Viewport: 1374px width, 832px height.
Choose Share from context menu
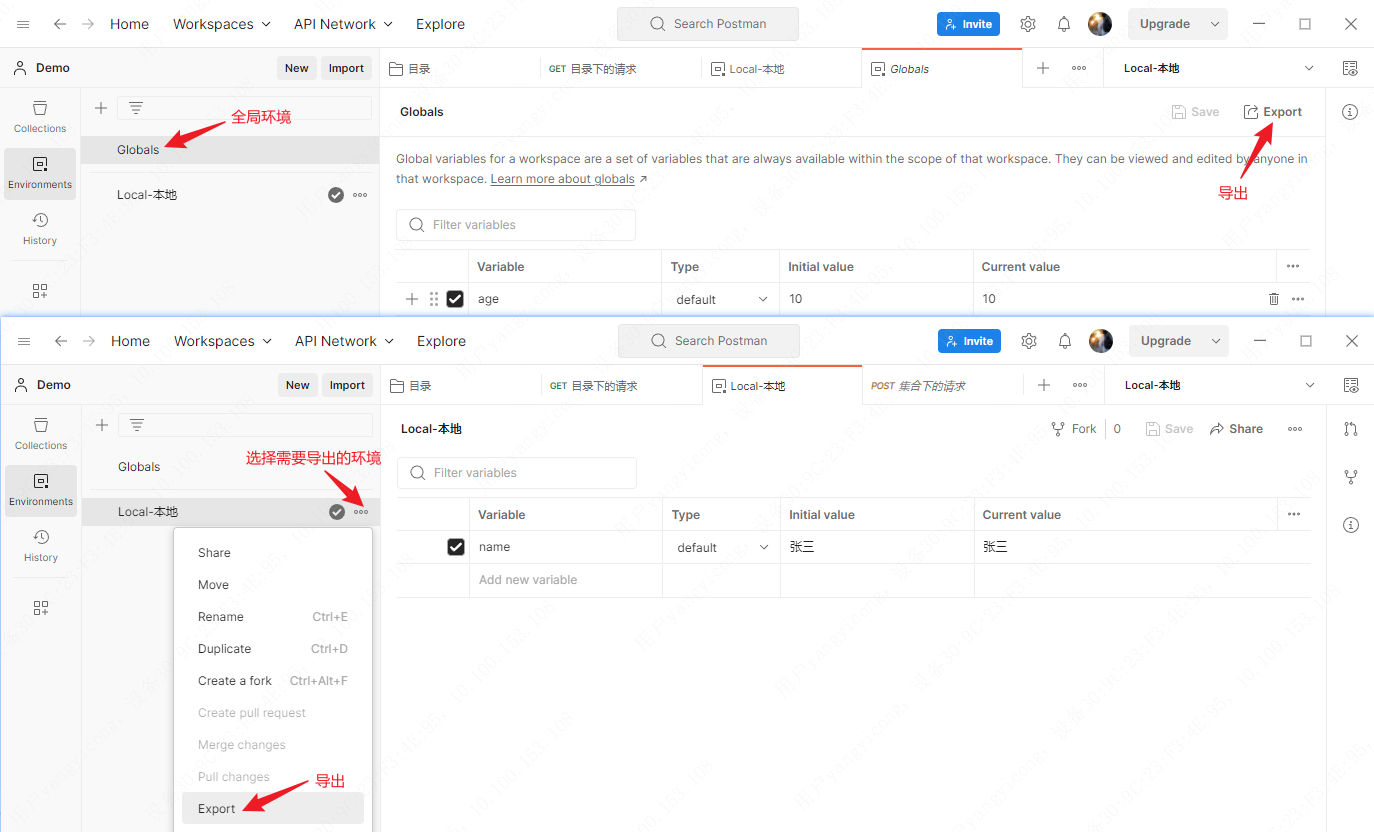coord(273,553)
